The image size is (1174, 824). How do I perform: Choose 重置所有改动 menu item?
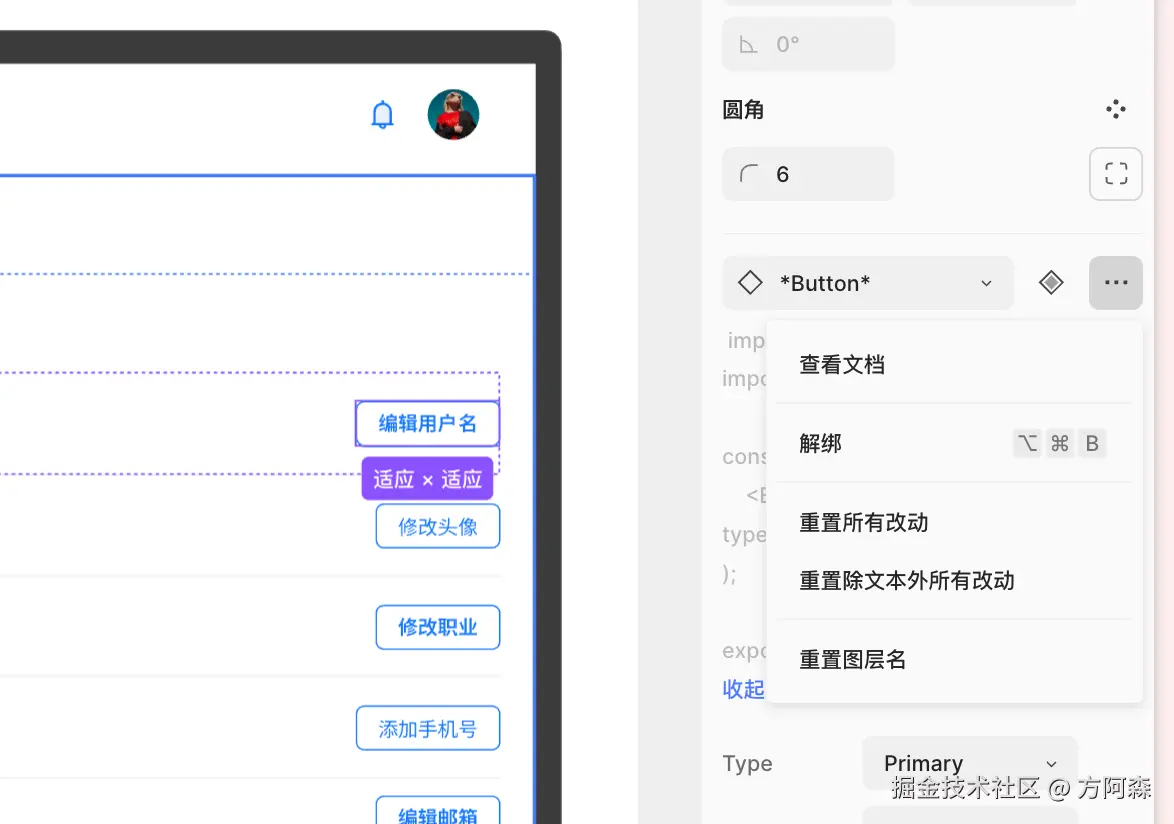point(954,522)
